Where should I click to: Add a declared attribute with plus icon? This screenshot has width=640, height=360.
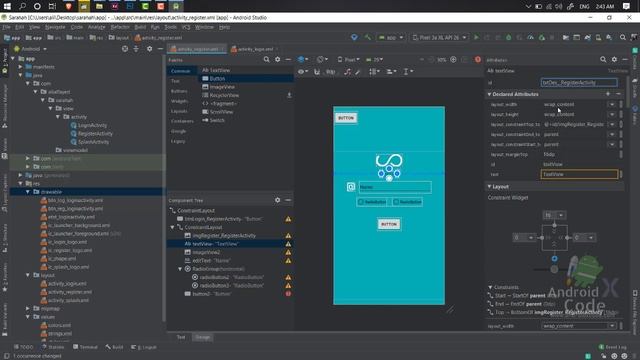[608, 94]
